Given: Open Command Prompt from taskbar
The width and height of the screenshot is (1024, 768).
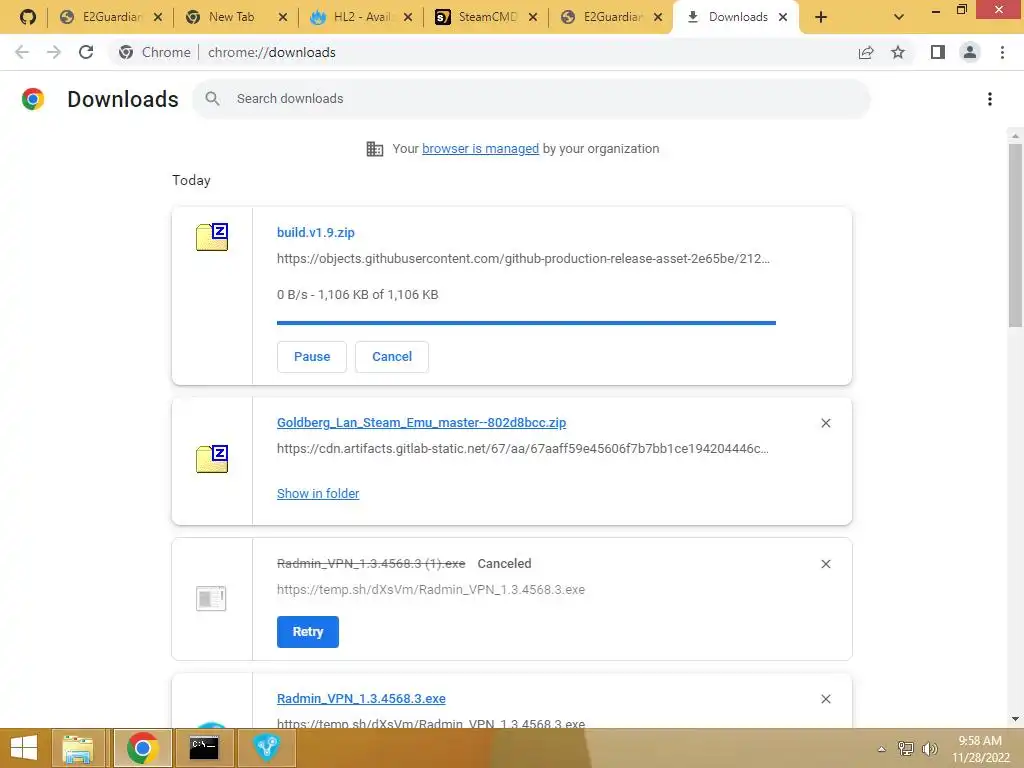Looking at the screenshot, I should pyautogui.click(x=204, y=748).
